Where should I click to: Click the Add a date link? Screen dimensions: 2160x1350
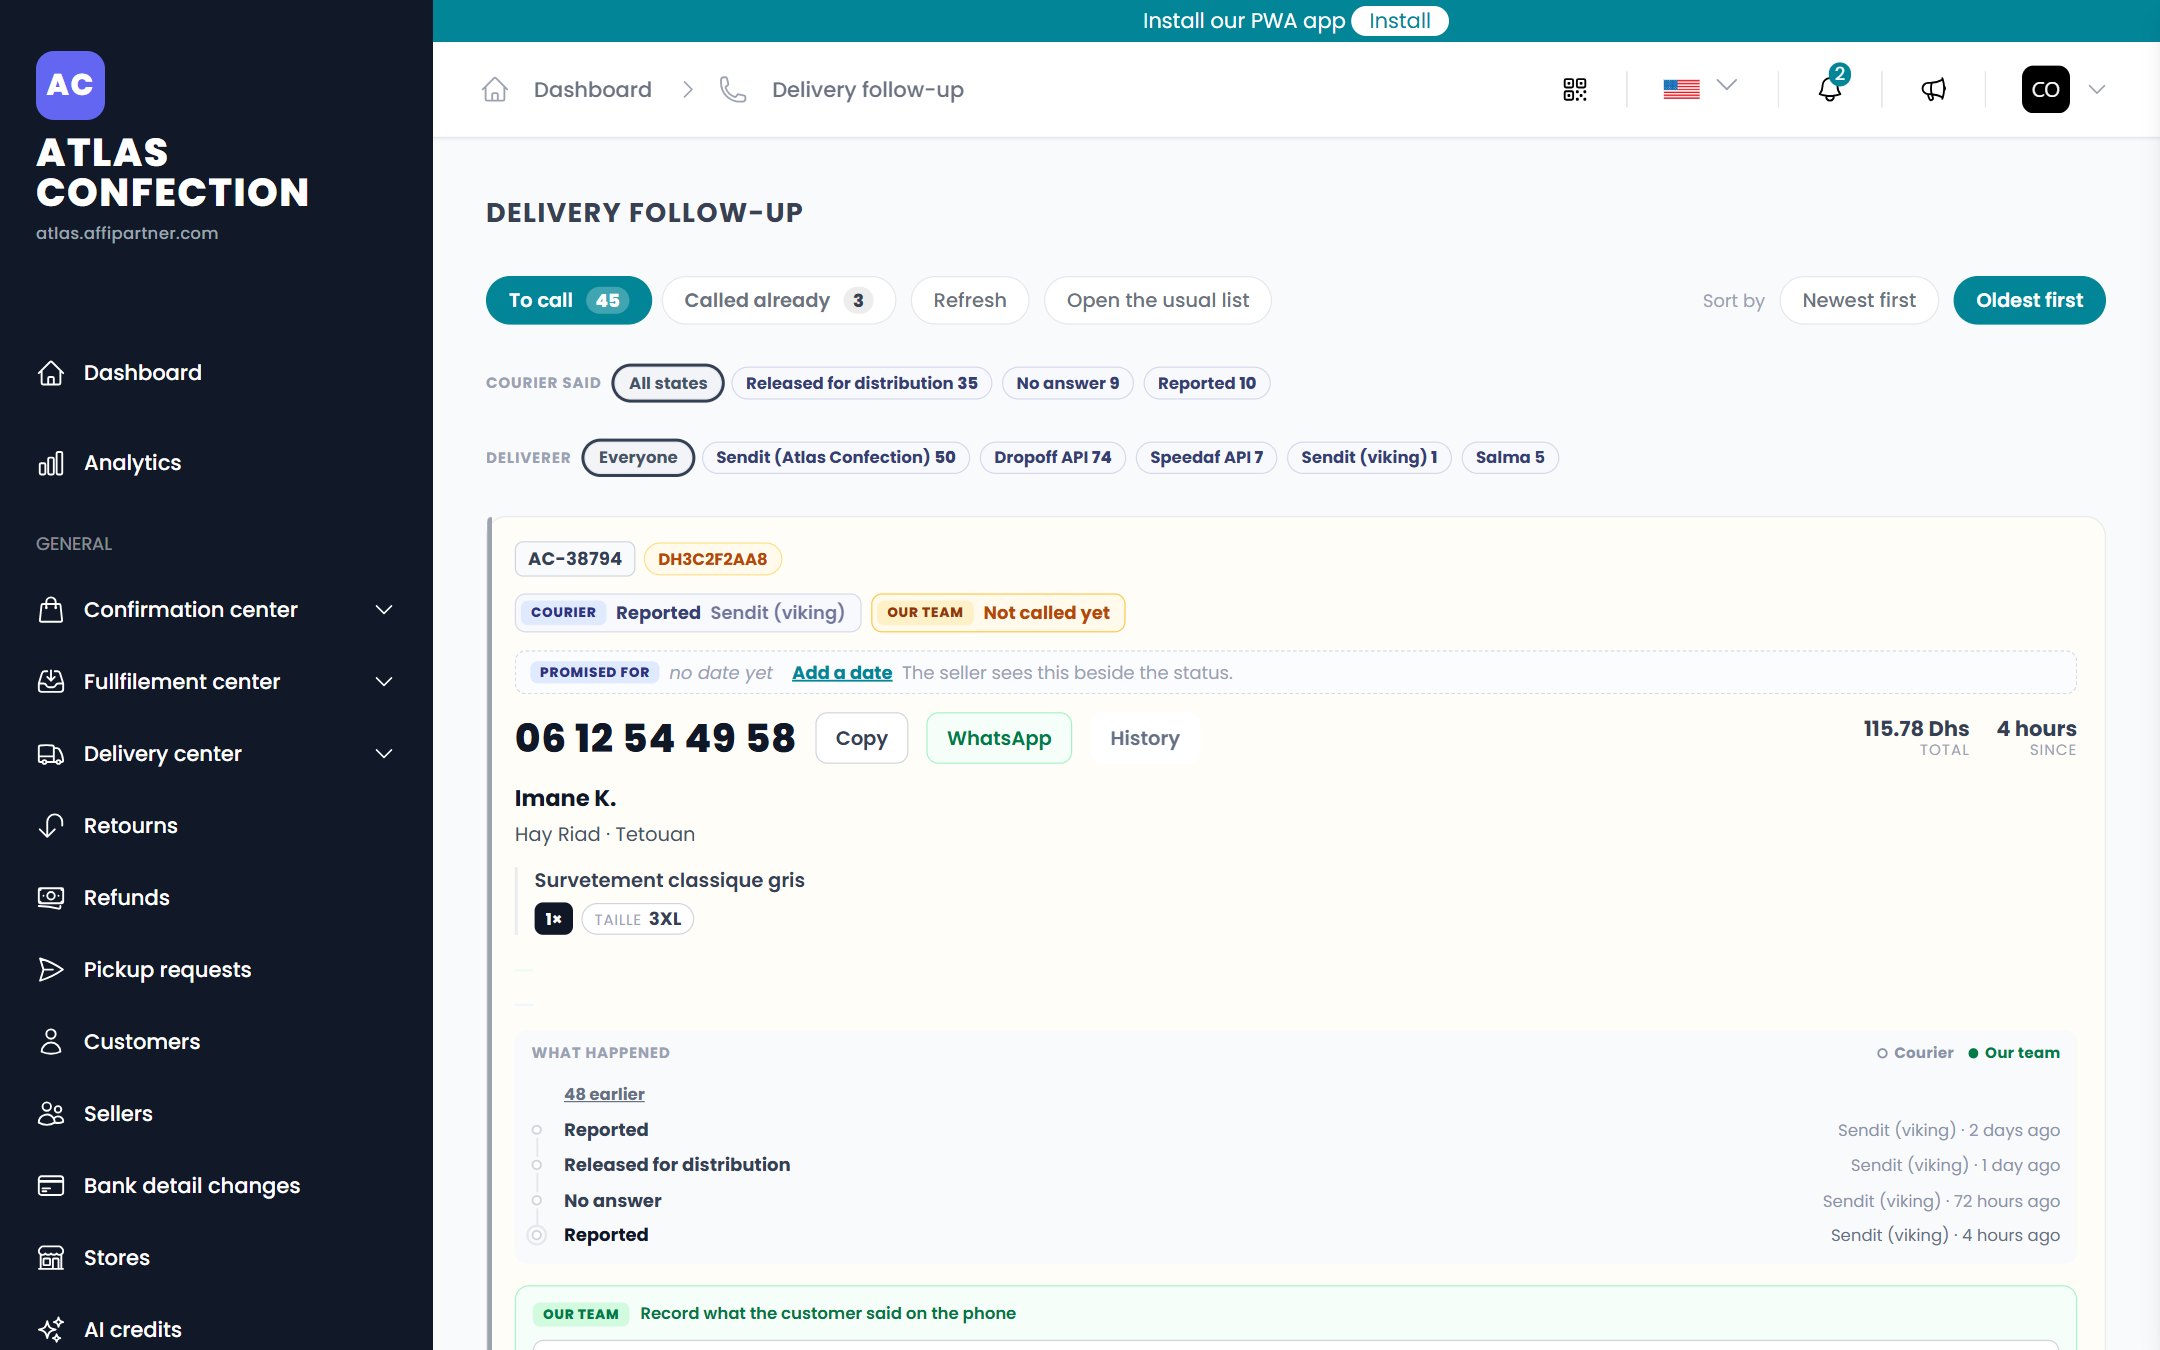(x=842, y=673)
